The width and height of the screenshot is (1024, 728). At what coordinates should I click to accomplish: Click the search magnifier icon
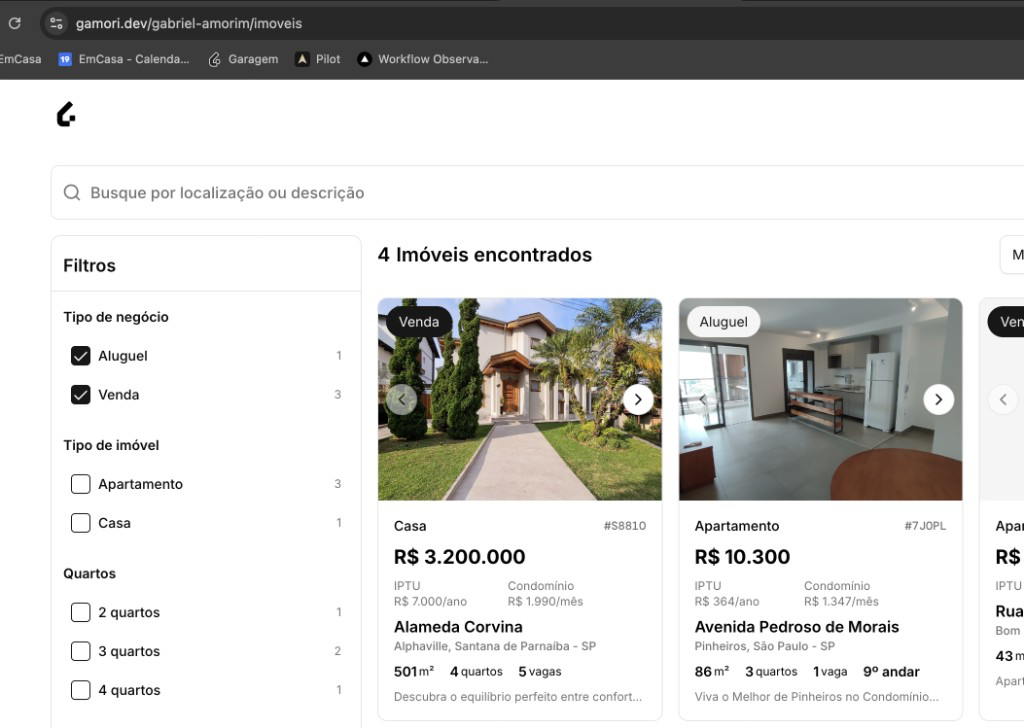click(x=72, y=193)
